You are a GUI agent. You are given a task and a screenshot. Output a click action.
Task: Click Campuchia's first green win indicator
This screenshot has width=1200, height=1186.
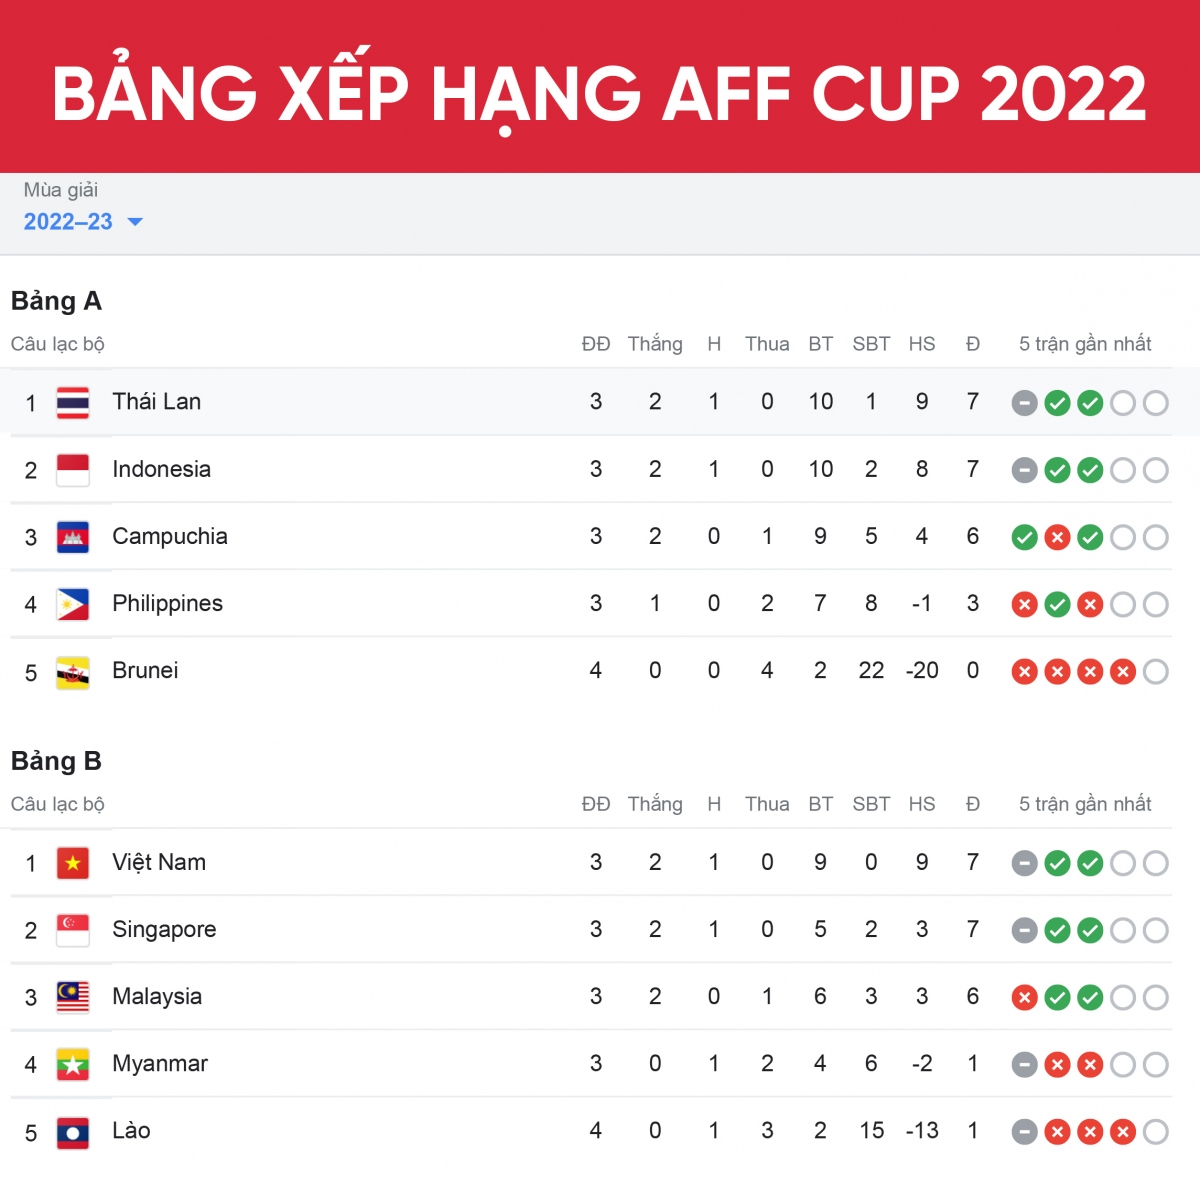[1024, 538]
